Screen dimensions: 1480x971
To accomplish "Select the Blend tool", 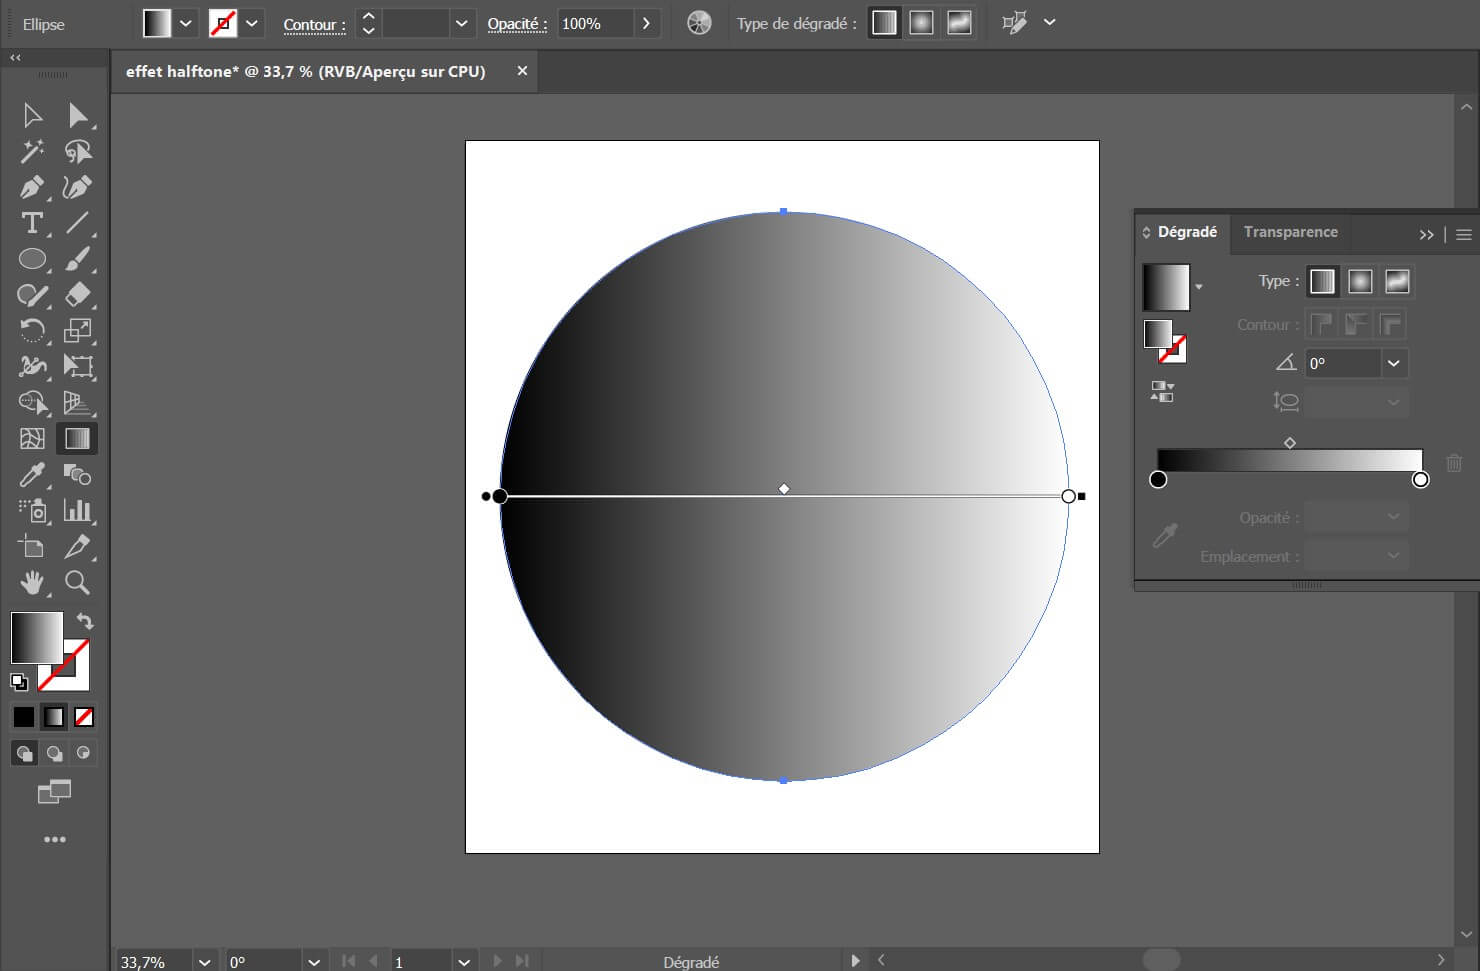I will coord(77,474).
